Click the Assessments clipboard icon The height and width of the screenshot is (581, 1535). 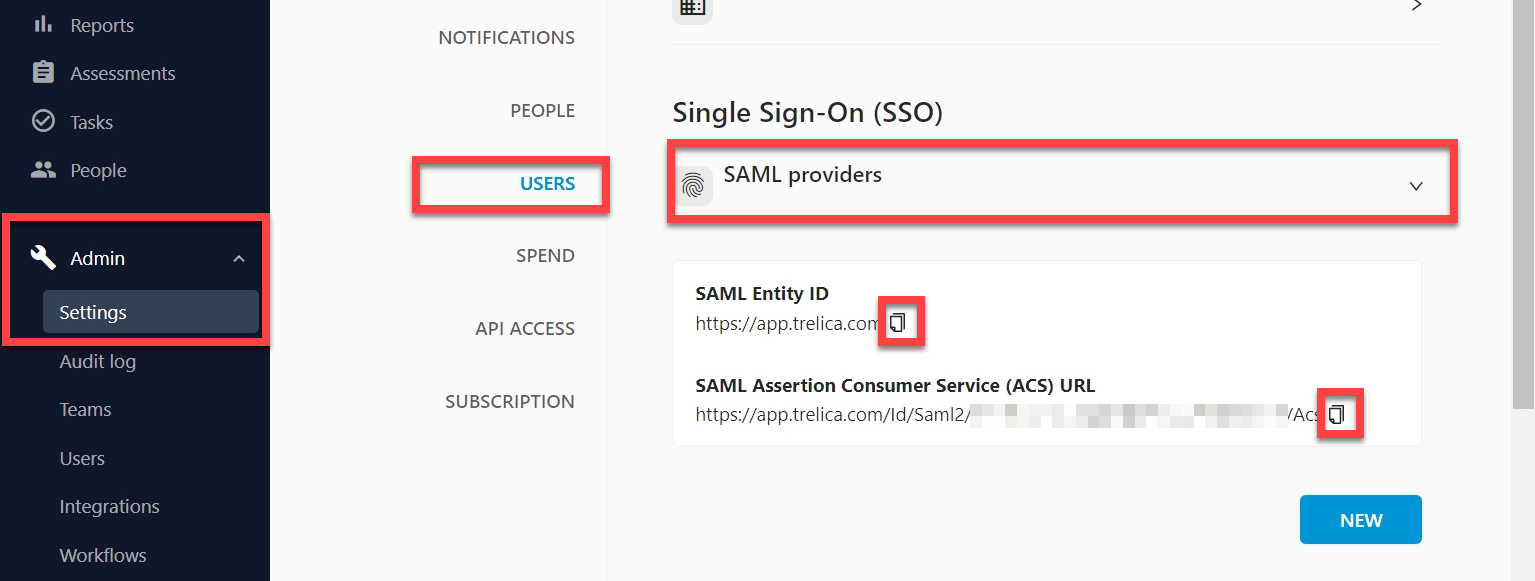point(43,73)
